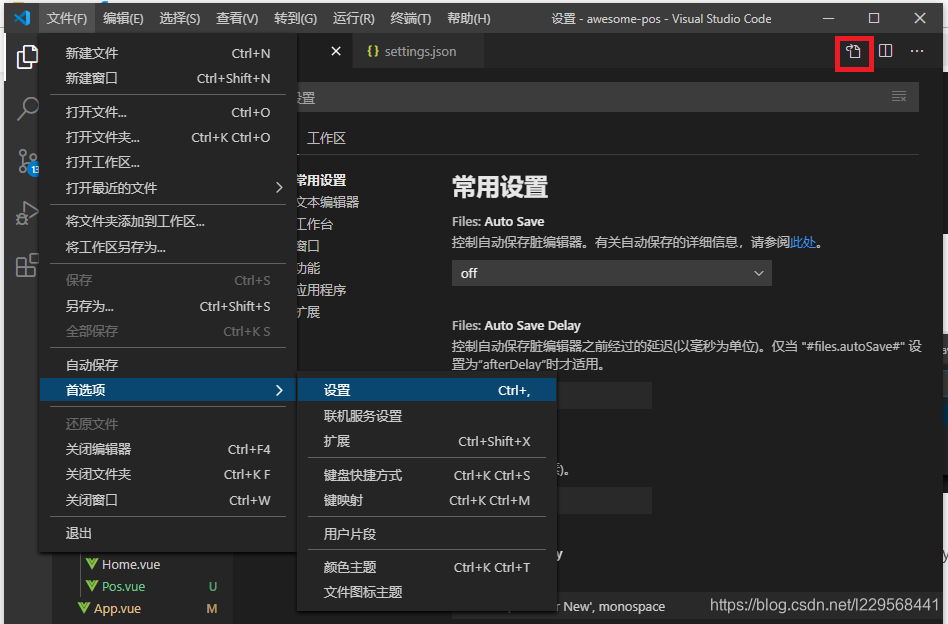948x624 pixels.
Task: Open the Extensions view in activity bar
Action: [x=27, y=265]
